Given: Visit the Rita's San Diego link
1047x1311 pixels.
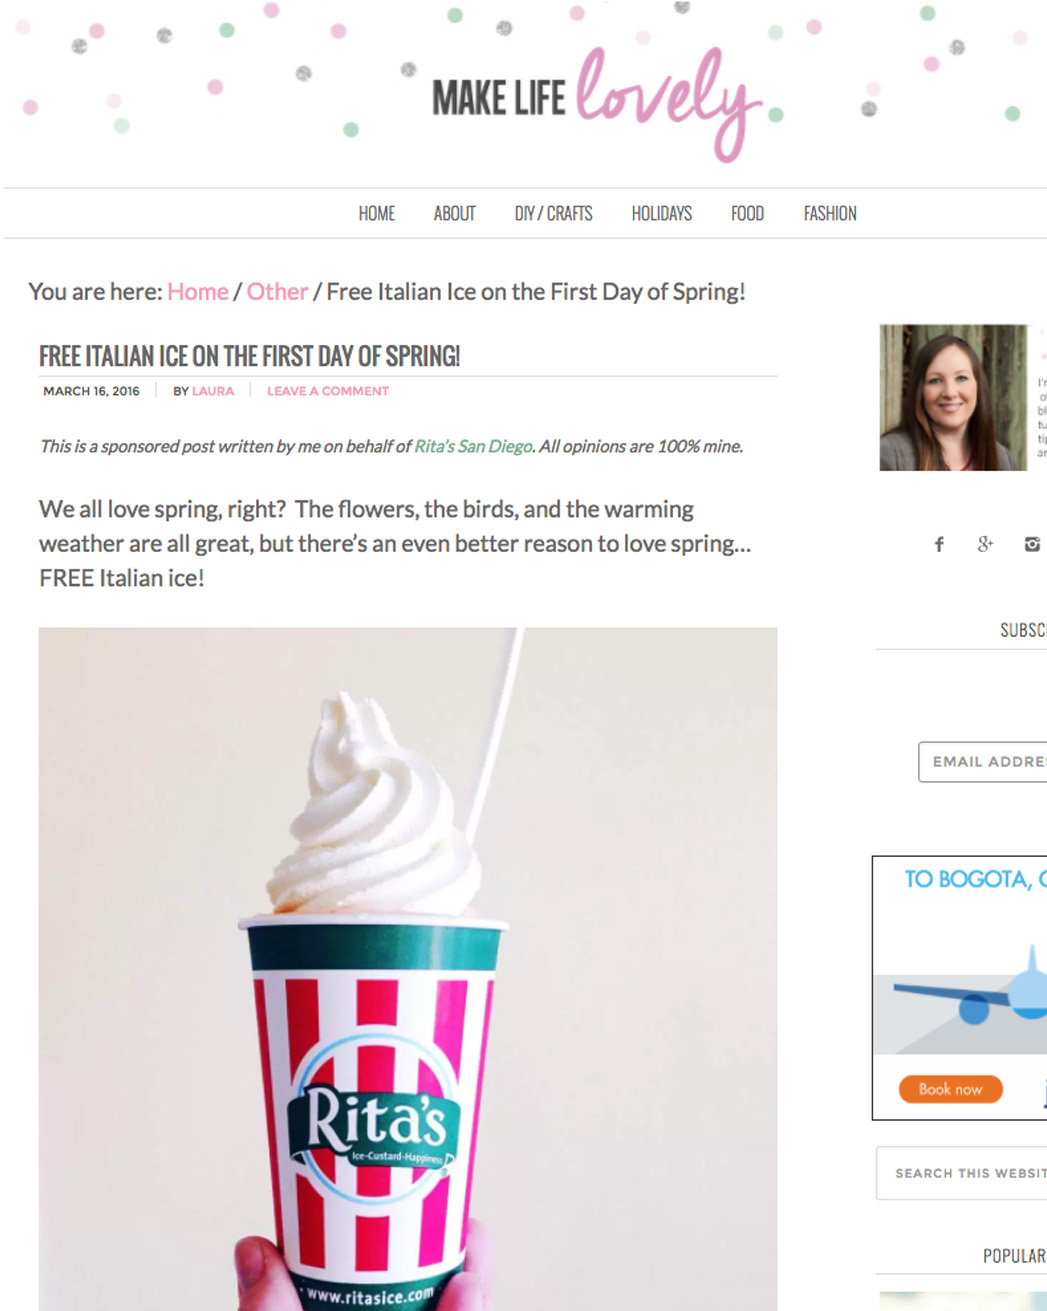Looking at the screenshot, I should (473, 446).
